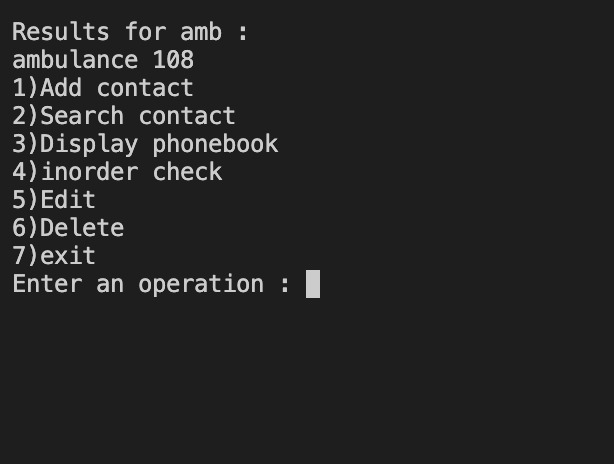Click the word "phonebook" in option 3

click(215, 144)
